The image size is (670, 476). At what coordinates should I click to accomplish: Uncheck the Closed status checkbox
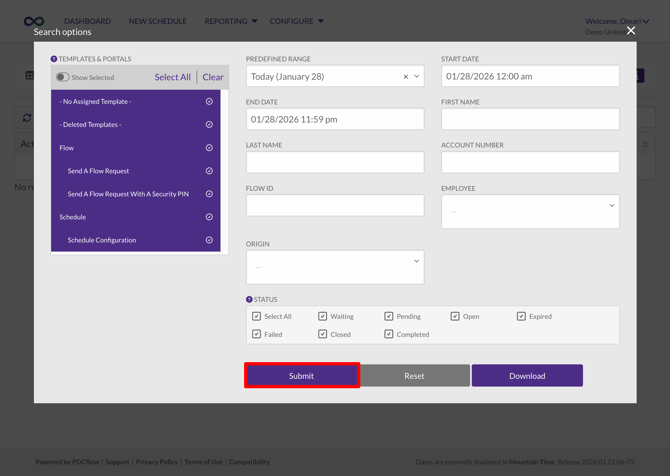point(323,334)
